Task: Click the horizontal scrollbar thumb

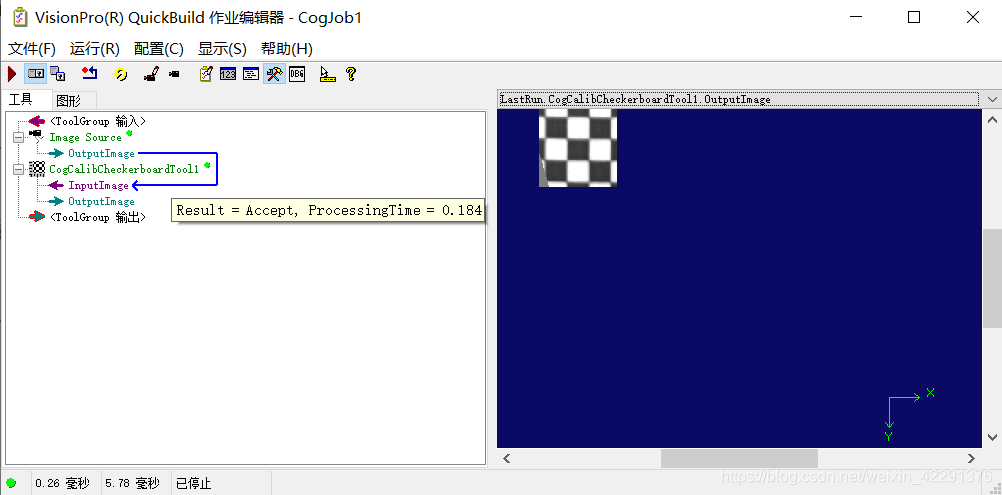Action: 739,459
